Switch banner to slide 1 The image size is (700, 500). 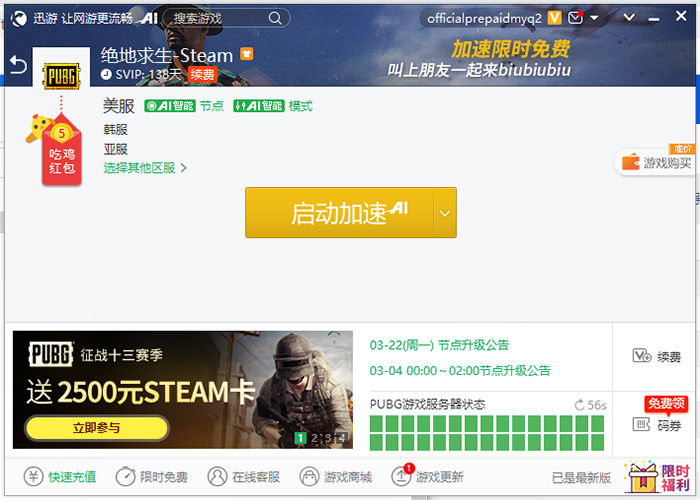tap(300, 438)
